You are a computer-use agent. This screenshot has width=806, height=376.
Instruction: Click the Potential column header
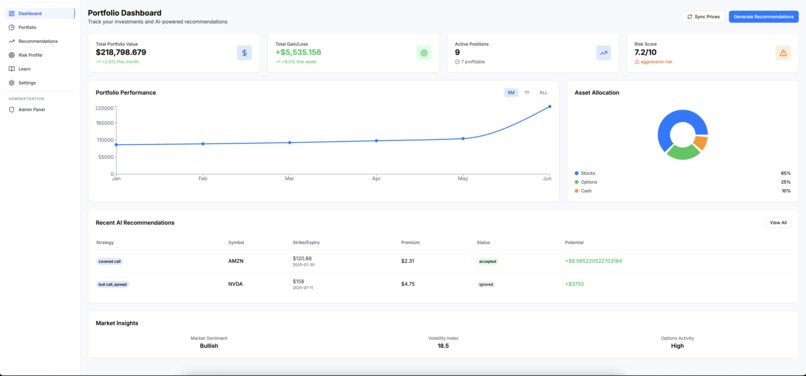(574, 242)
